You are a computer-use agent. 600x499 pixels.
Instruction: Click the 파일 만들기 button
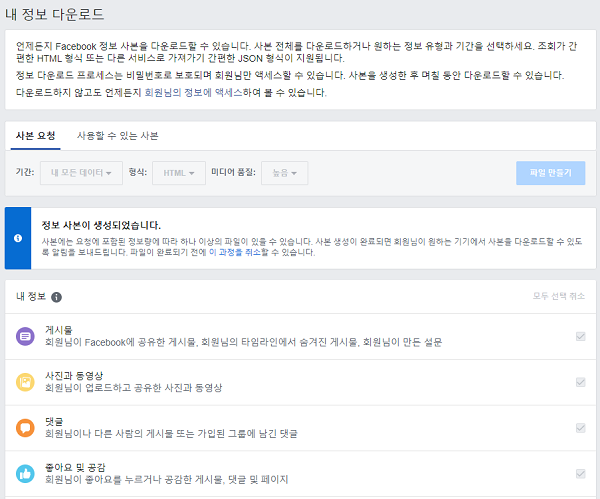pyautogui.click(x=551, y=173)
